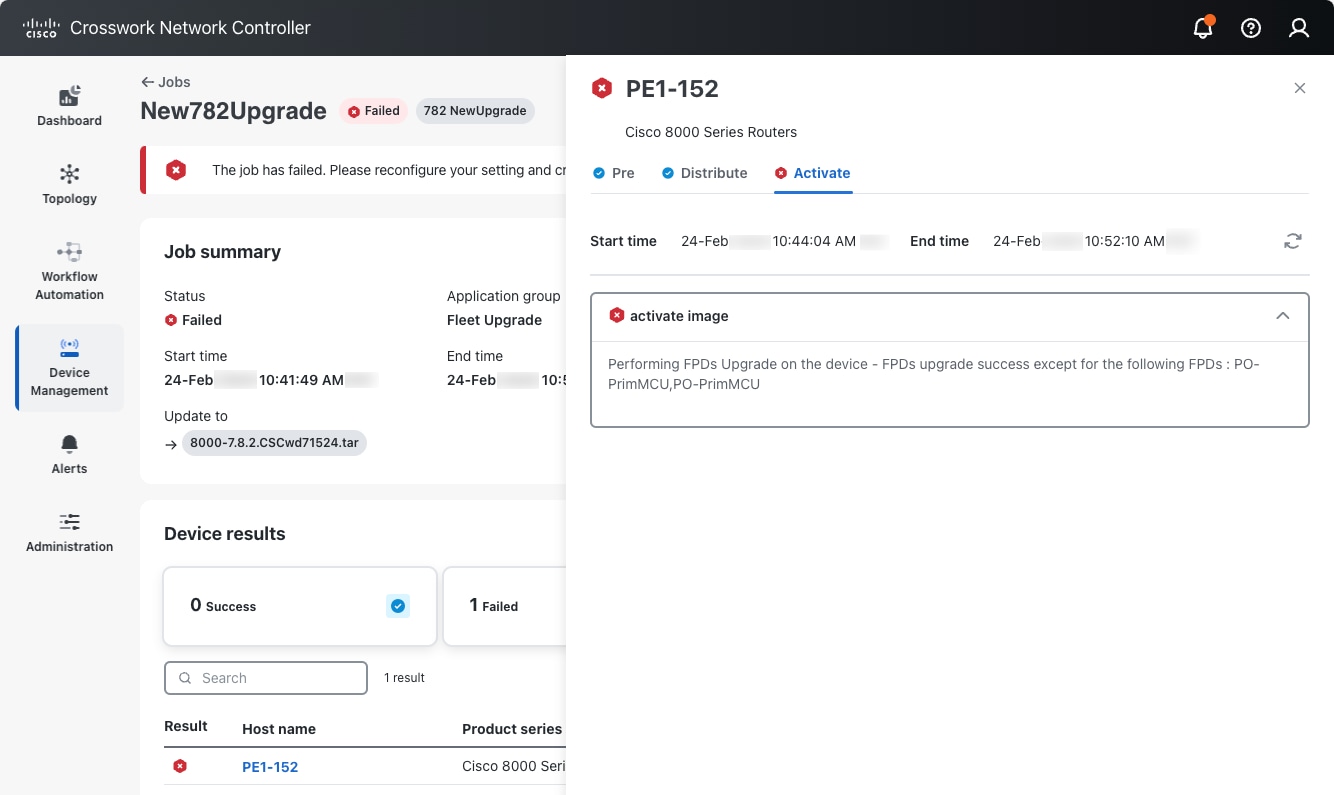This screenshot has height=795, width=1334.
Task: Click the 782 NewUpgrade tag
Action: point(475,111)
